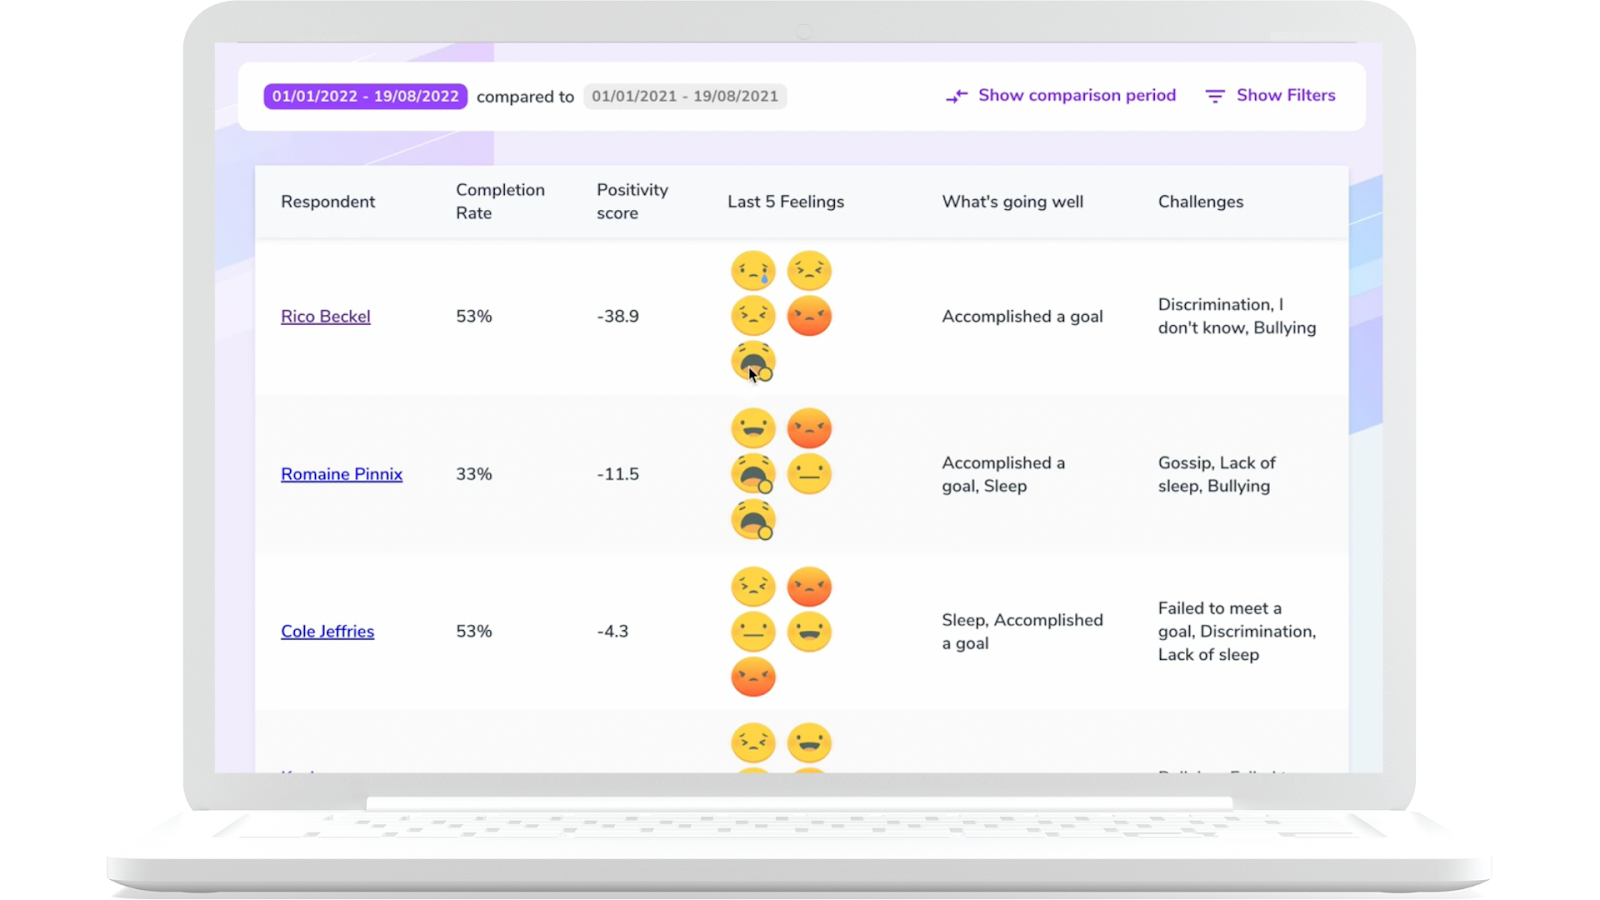Click 'Accomplished a goal, Sleep' cell
The image size is (1600, 900).
[x=1004, y=474]
